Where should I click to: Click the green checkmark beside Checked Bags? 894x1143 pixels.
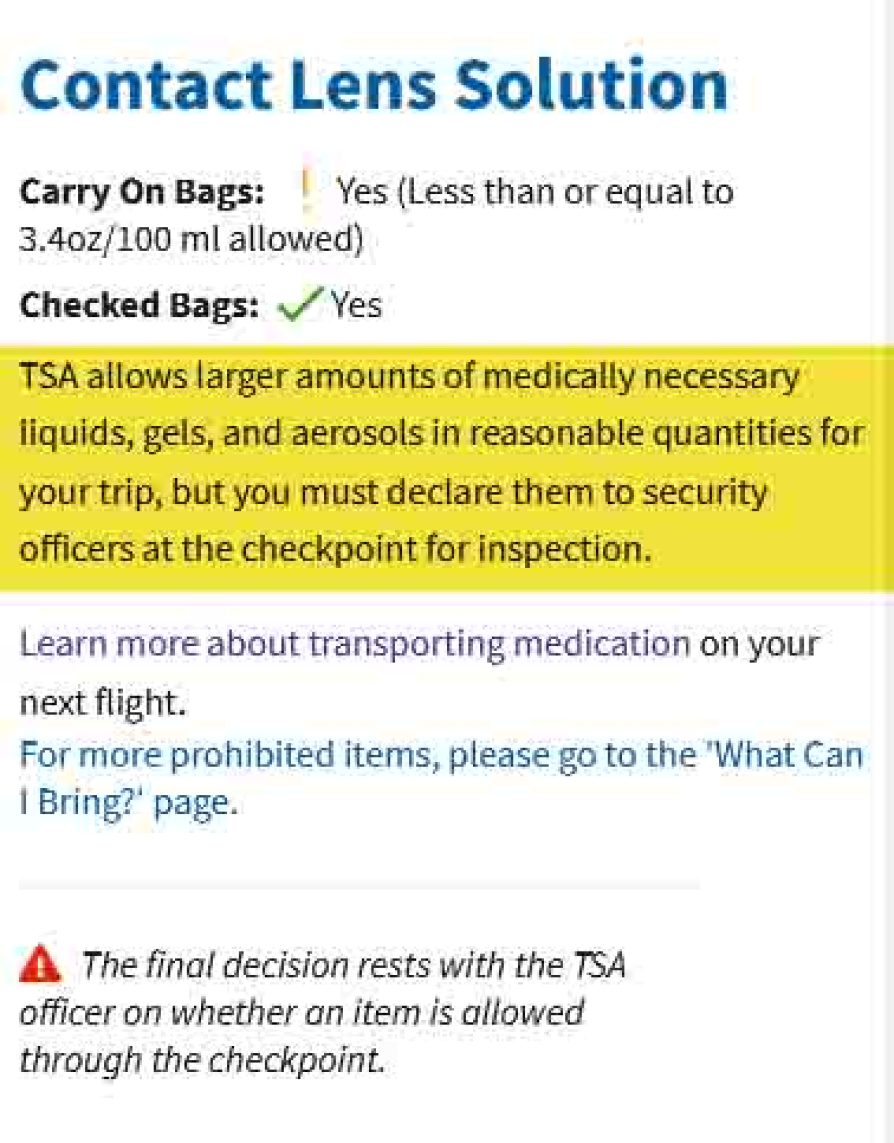pyautogui.click(x=300, y=303)
